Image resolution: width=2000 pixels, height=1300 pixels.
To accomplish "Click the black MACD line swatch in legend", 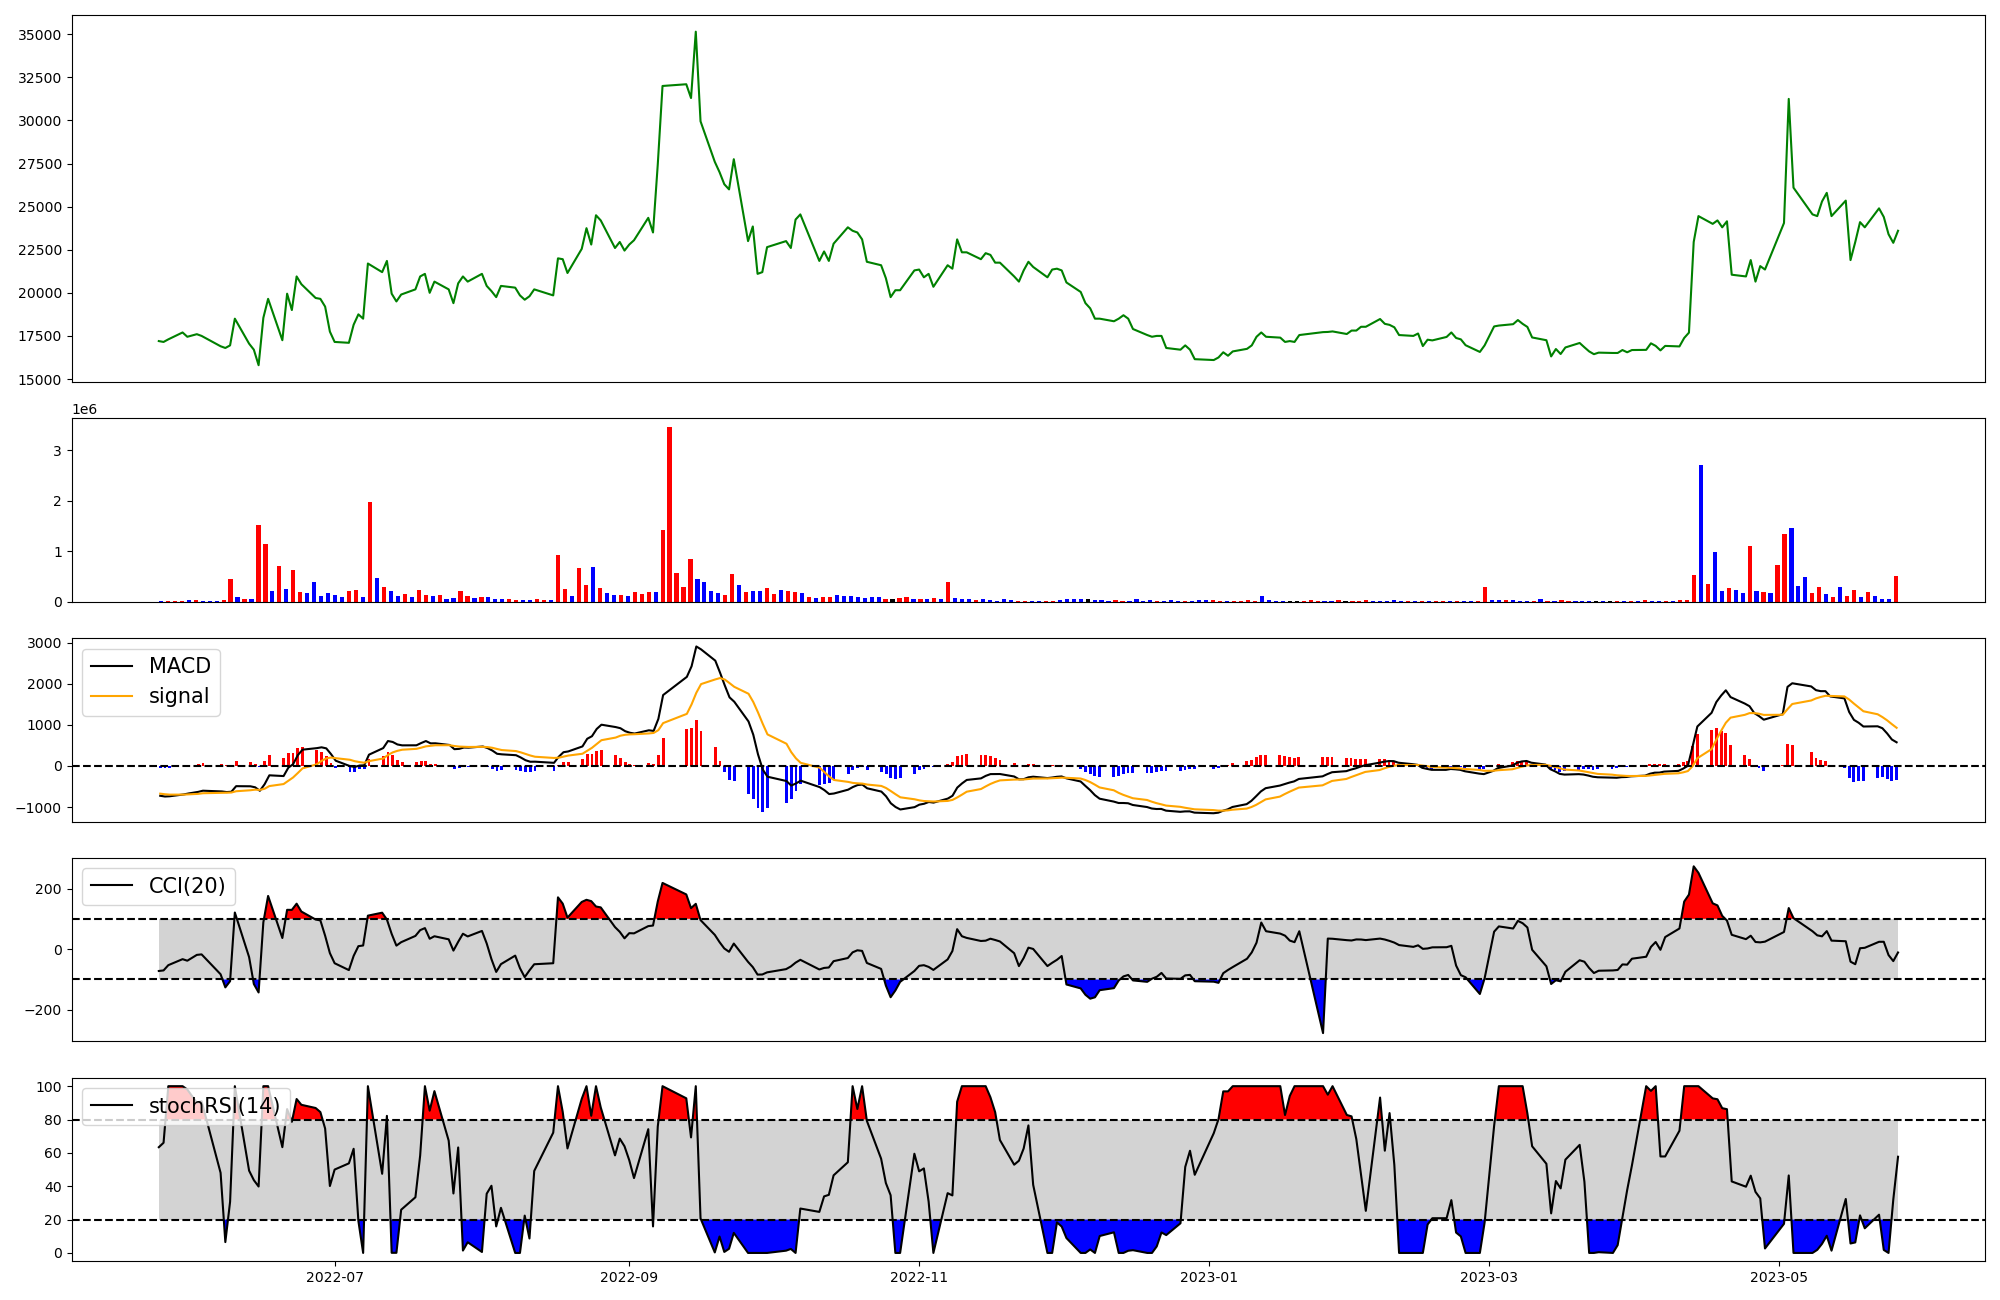I will (x=112, y=667).
